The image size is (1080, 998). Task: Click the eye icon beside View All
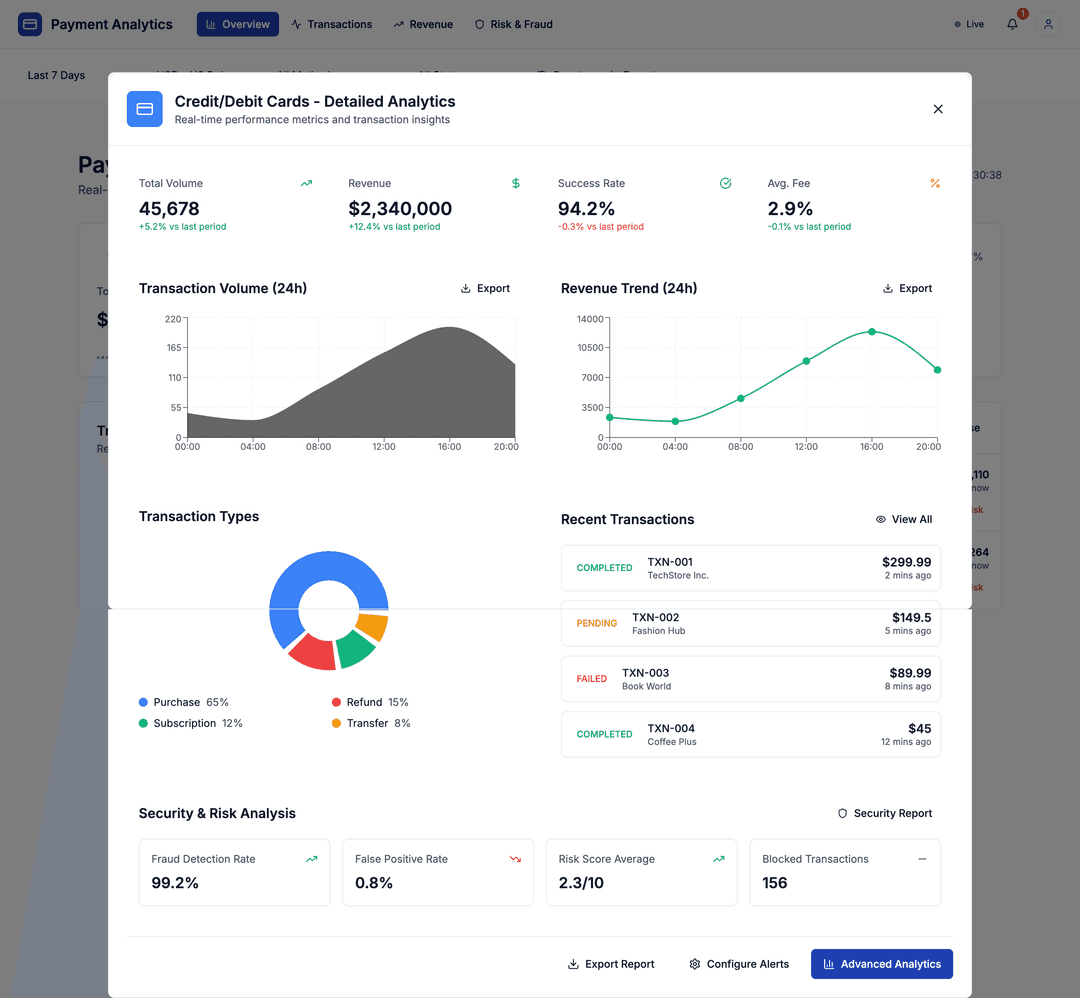point(881,519)
